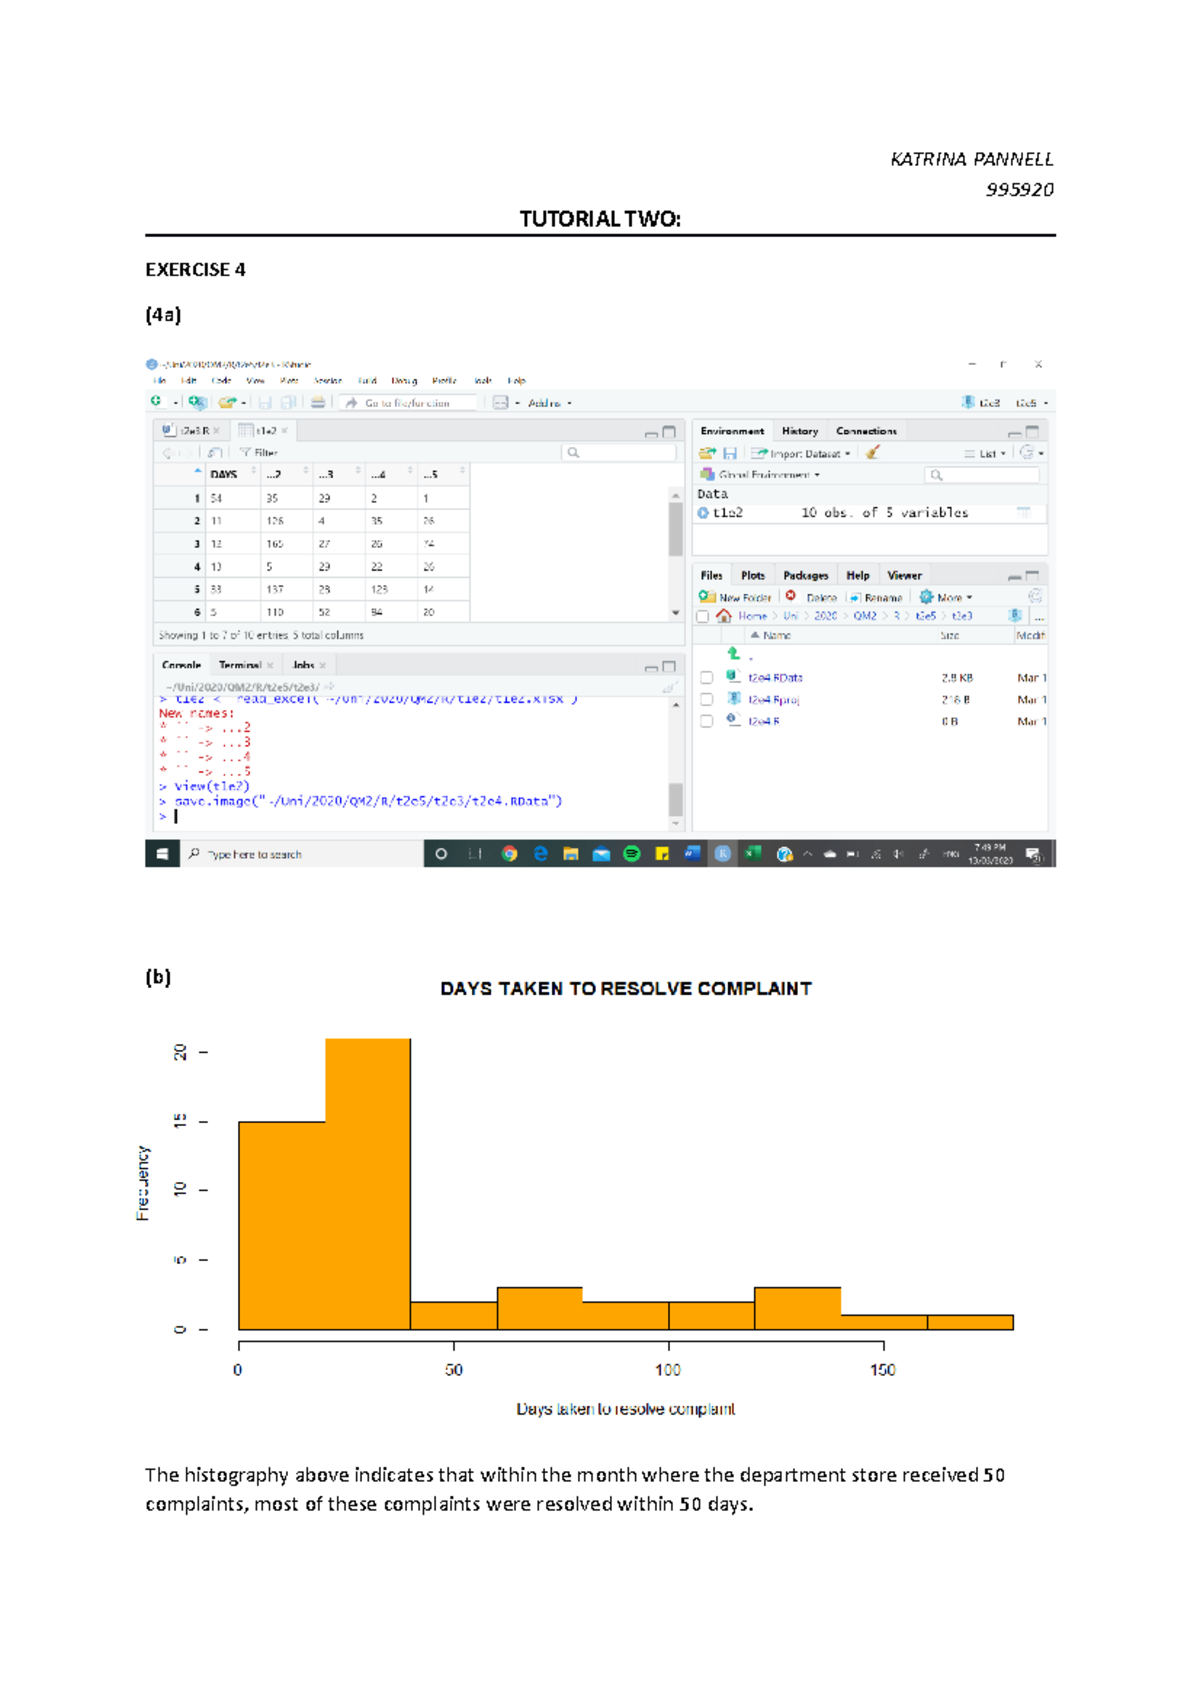Open Chrome from the Windows taskbar
Screen dimensions: 1200x1698
(510, 854)
